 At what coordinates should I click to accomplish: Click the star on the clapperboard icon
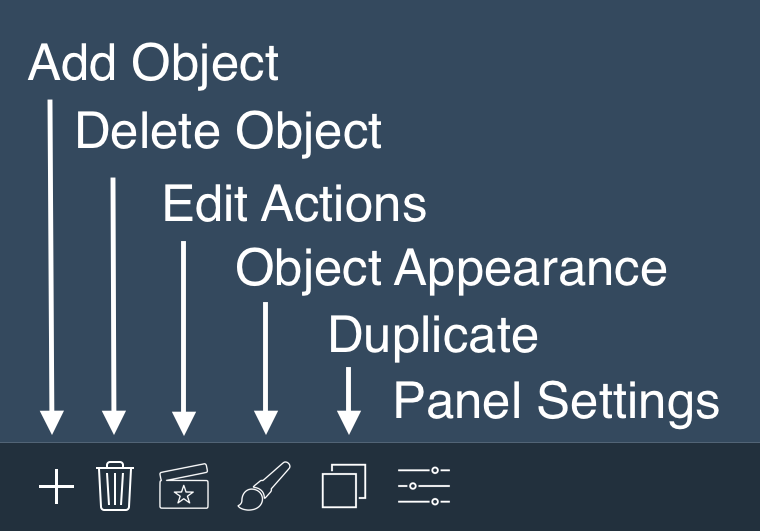[184, 495]
